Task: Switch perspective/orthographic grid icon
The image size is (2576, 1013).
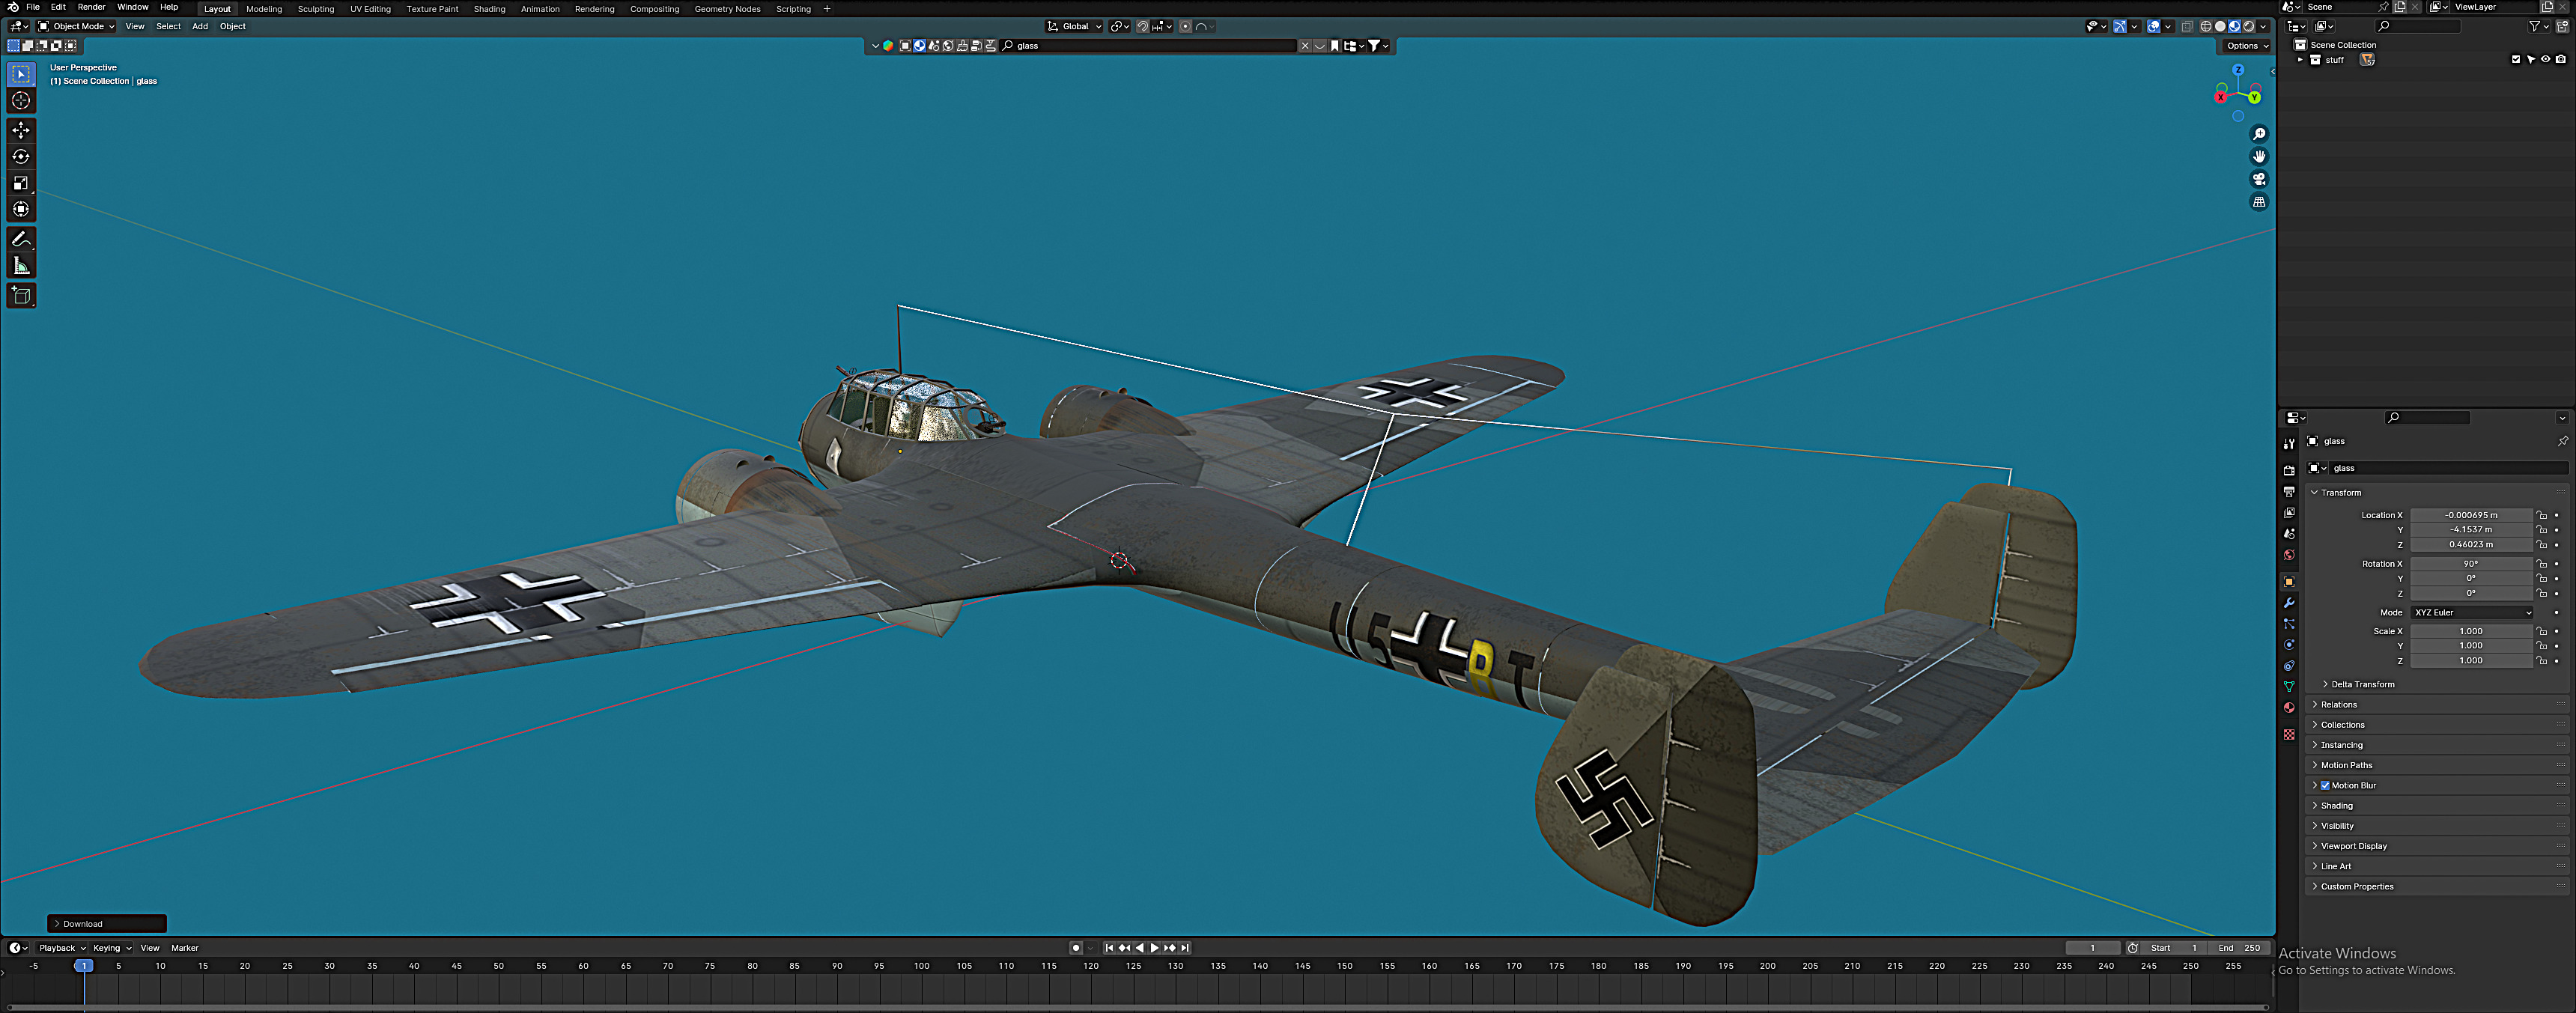Action: pos(2259,202)
